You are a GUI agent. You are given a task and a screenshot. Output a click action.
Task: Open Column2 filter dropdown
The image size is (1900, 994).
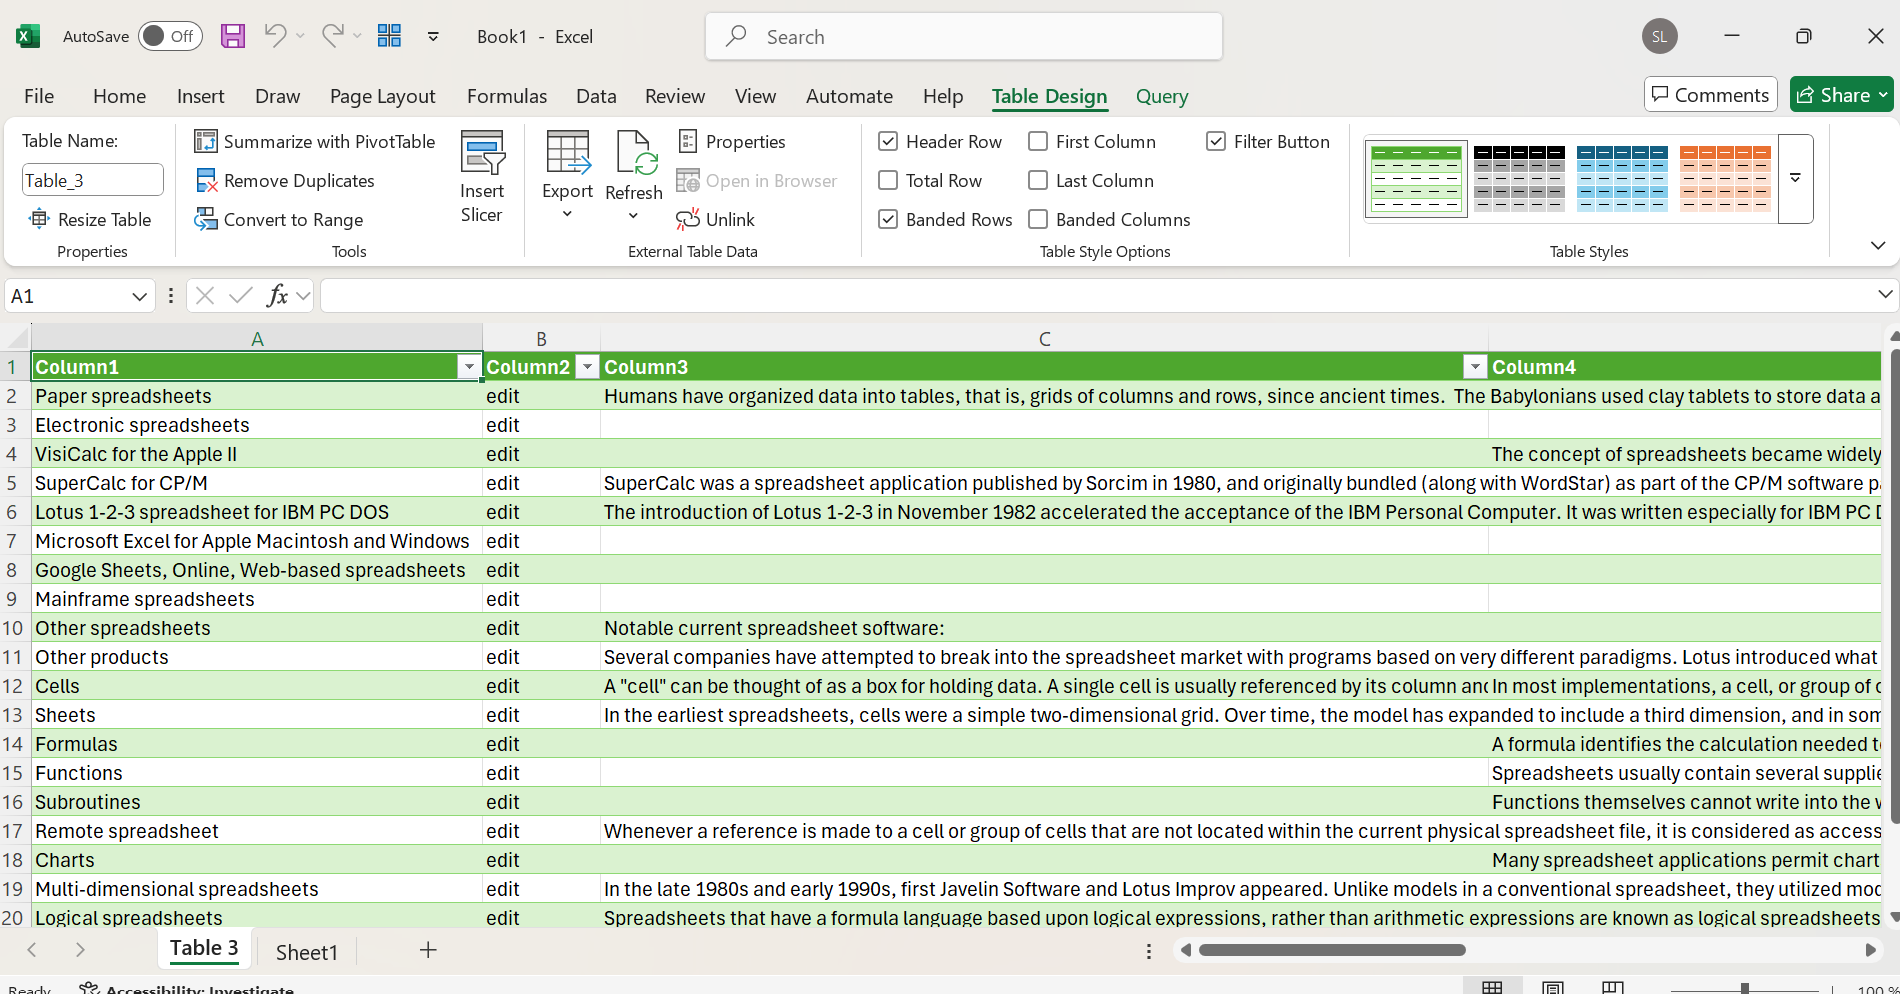[x=588, y=367]
